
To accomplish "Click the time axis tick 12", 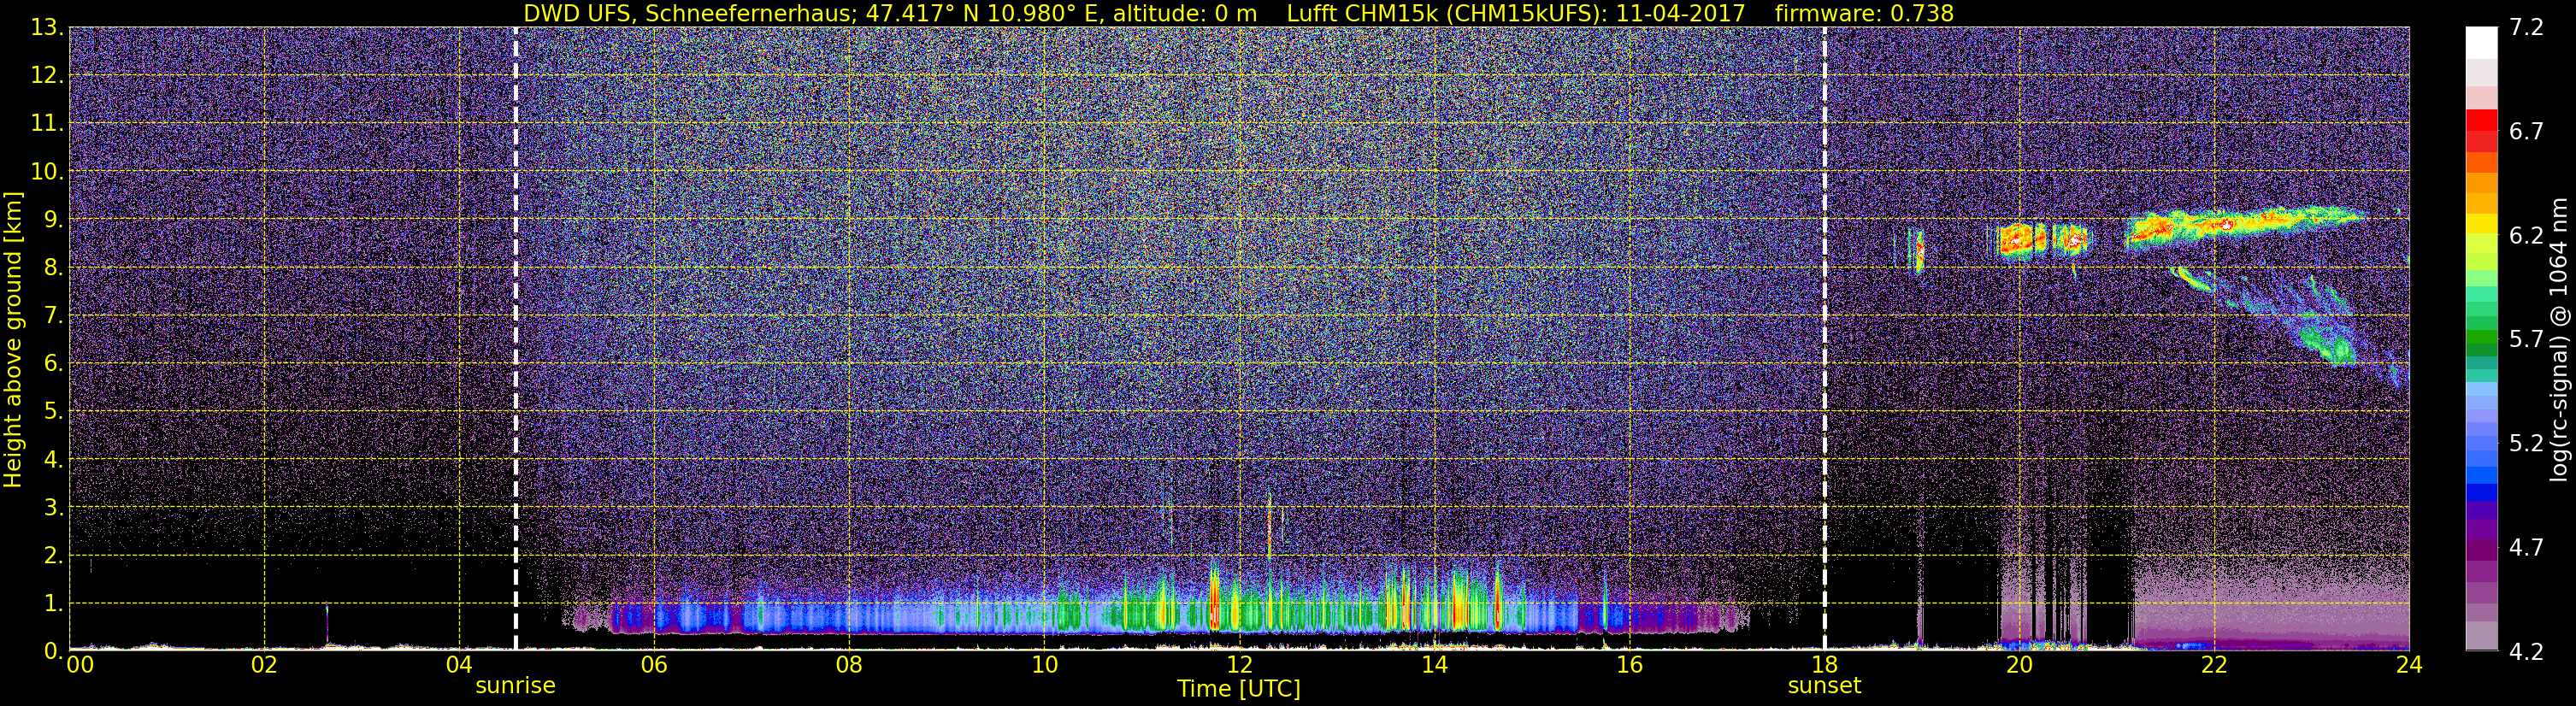I will [1239, 665].
